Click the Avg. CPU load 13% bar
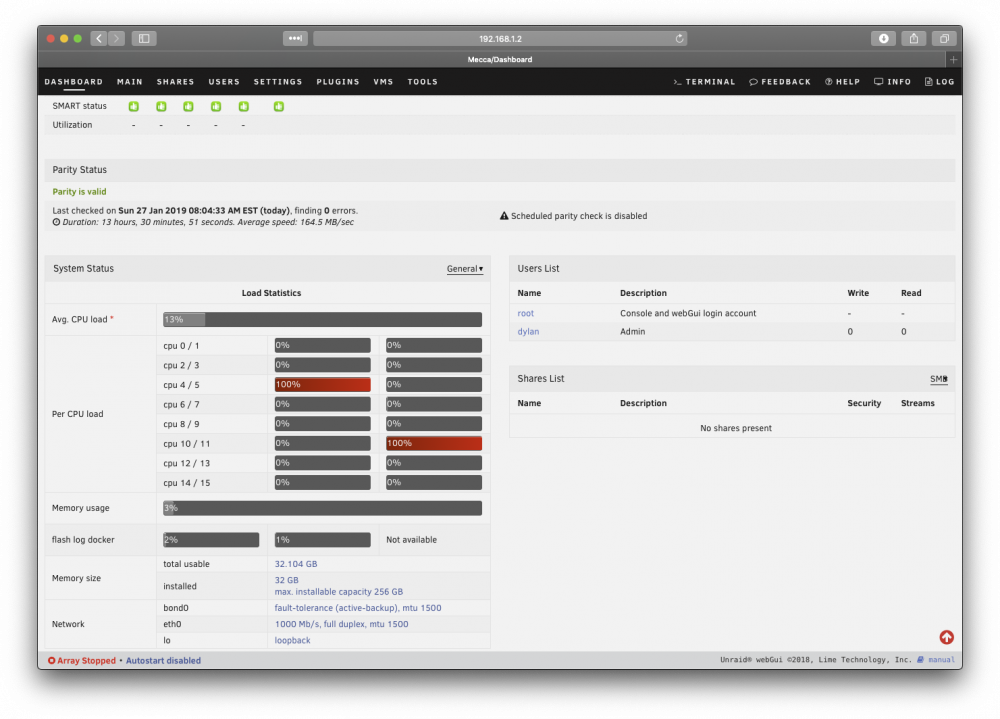 322,319
